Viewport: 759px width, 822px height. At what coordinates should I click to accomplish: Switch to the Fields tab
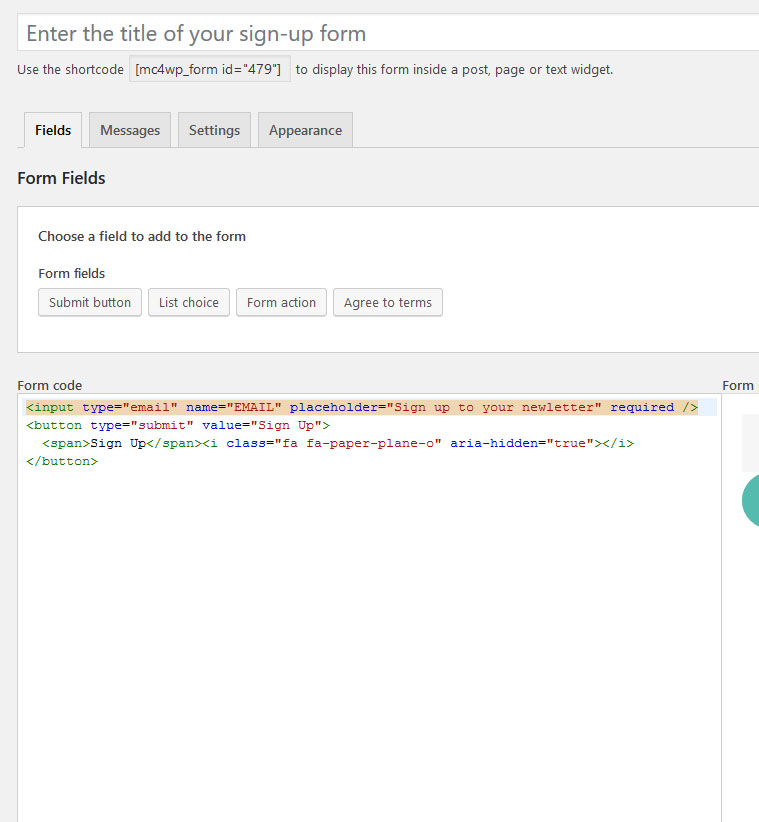53,130
